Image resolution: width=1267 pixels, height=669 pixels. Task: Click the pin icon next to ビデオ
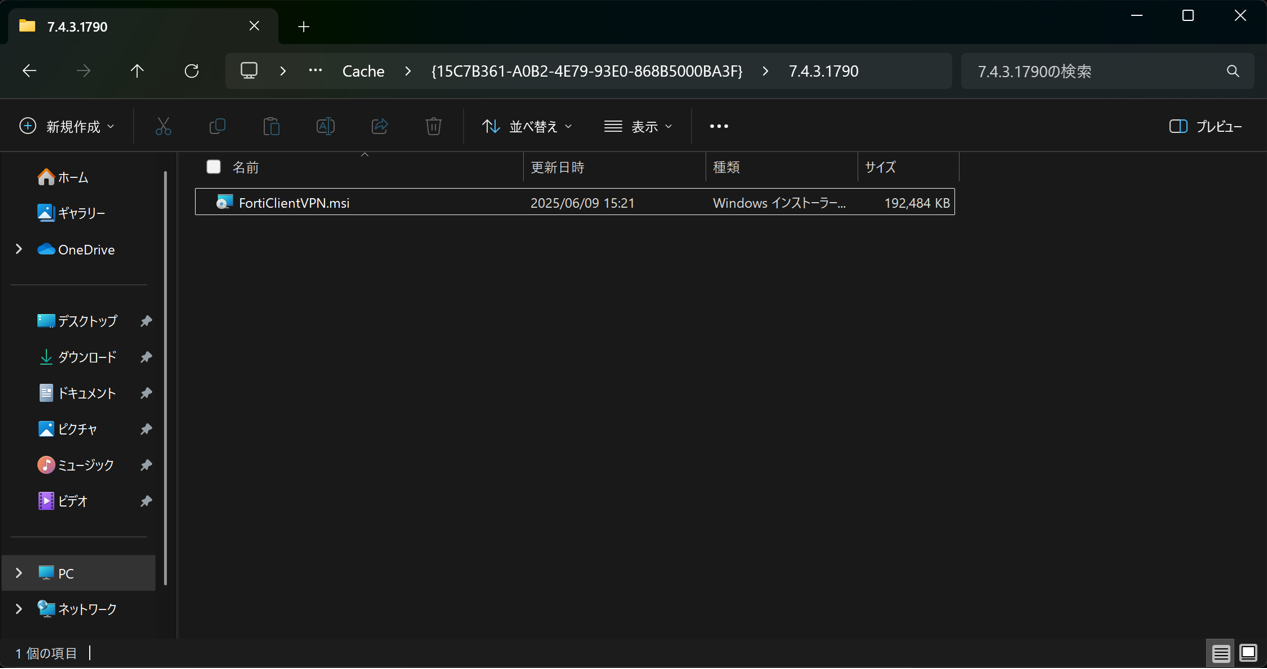146,501
